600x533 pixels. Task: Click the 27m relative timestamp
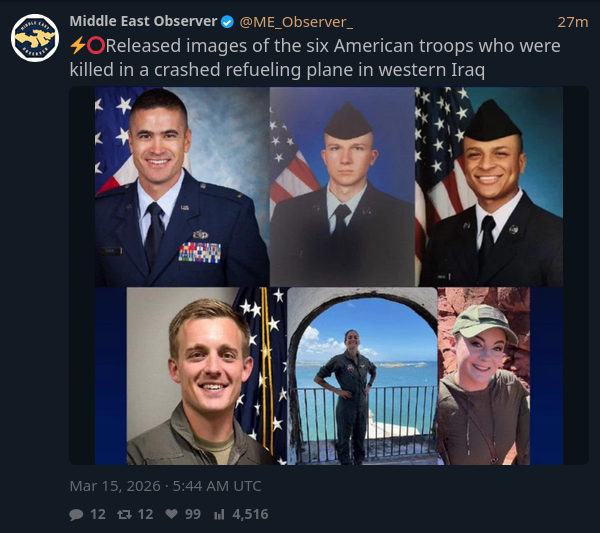click(x=572, y=21)
